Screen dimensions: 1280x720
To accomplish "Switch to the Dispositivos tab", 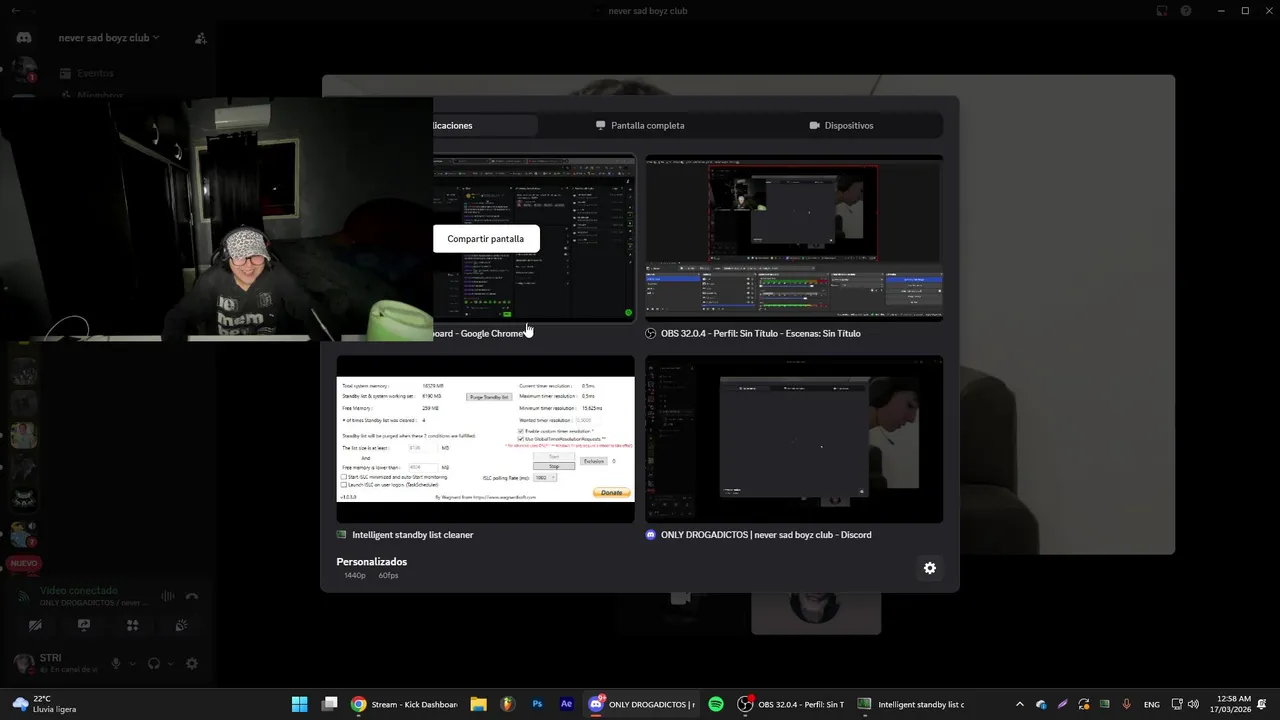I will click(x=842, y=125).
